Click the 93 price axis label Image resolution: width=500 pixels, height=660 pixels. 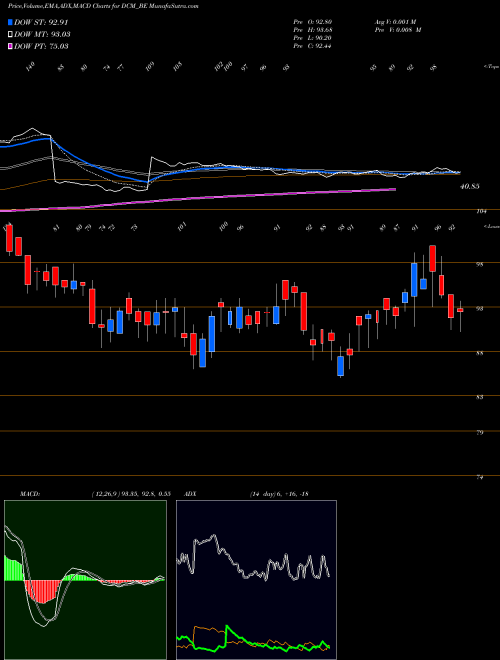click(x=480, y=309)
